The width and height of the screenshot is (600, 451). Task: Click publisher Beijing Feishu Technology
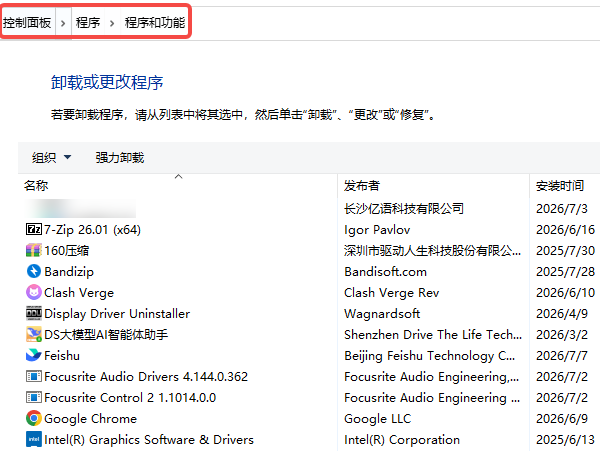429,355
